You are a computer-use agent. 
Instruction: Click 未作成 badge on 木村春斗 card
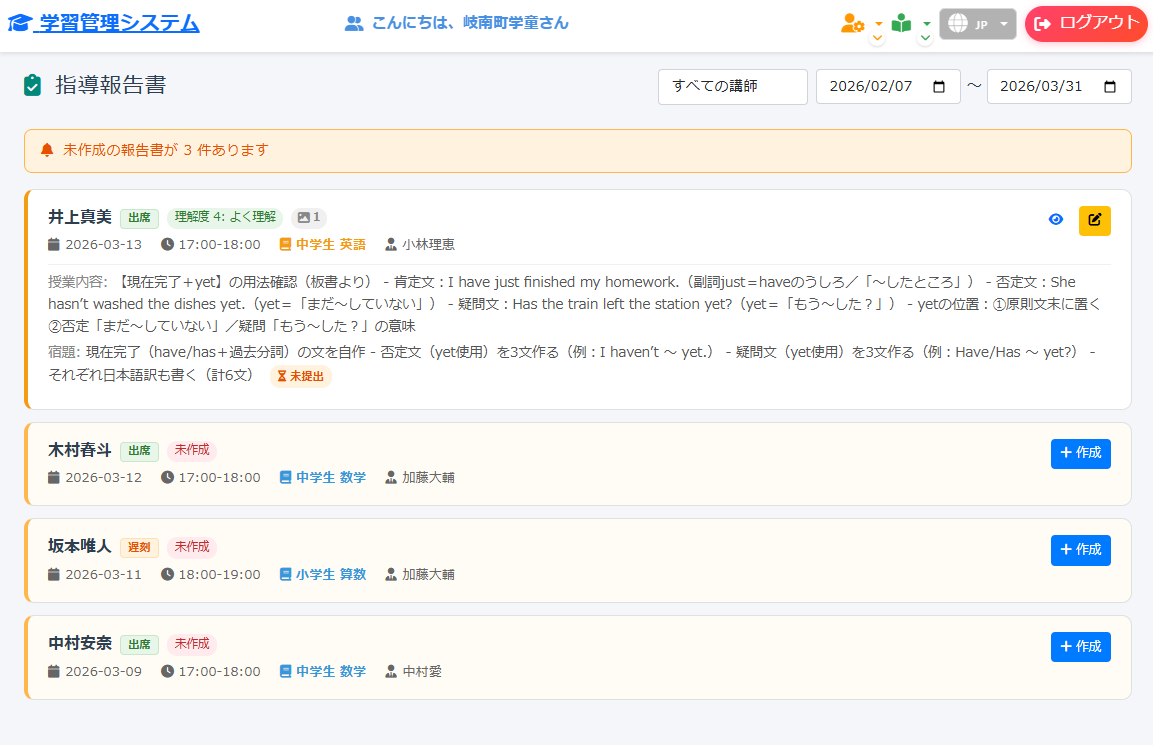click(192, 450)
